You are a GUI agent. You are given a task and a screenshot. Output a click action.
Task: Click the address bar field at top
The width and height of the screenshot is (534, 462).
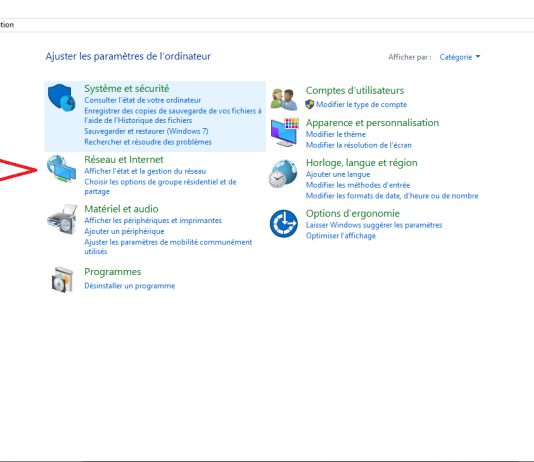coord(267,25)
